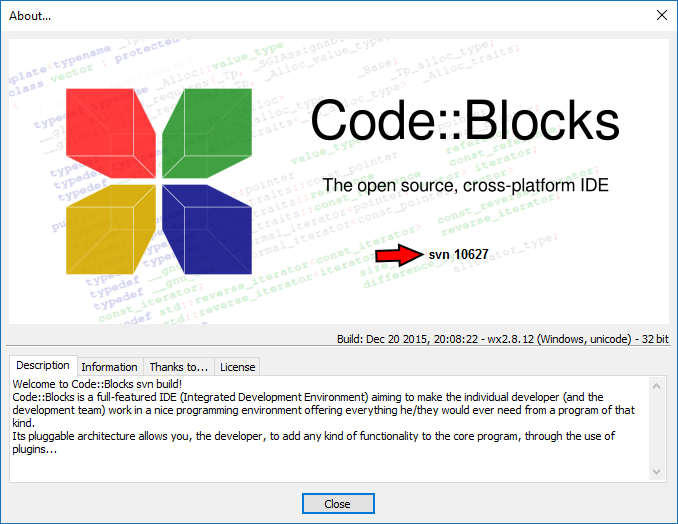
Task: Click the description scrollbar up arrow
Action: [657, 386]
